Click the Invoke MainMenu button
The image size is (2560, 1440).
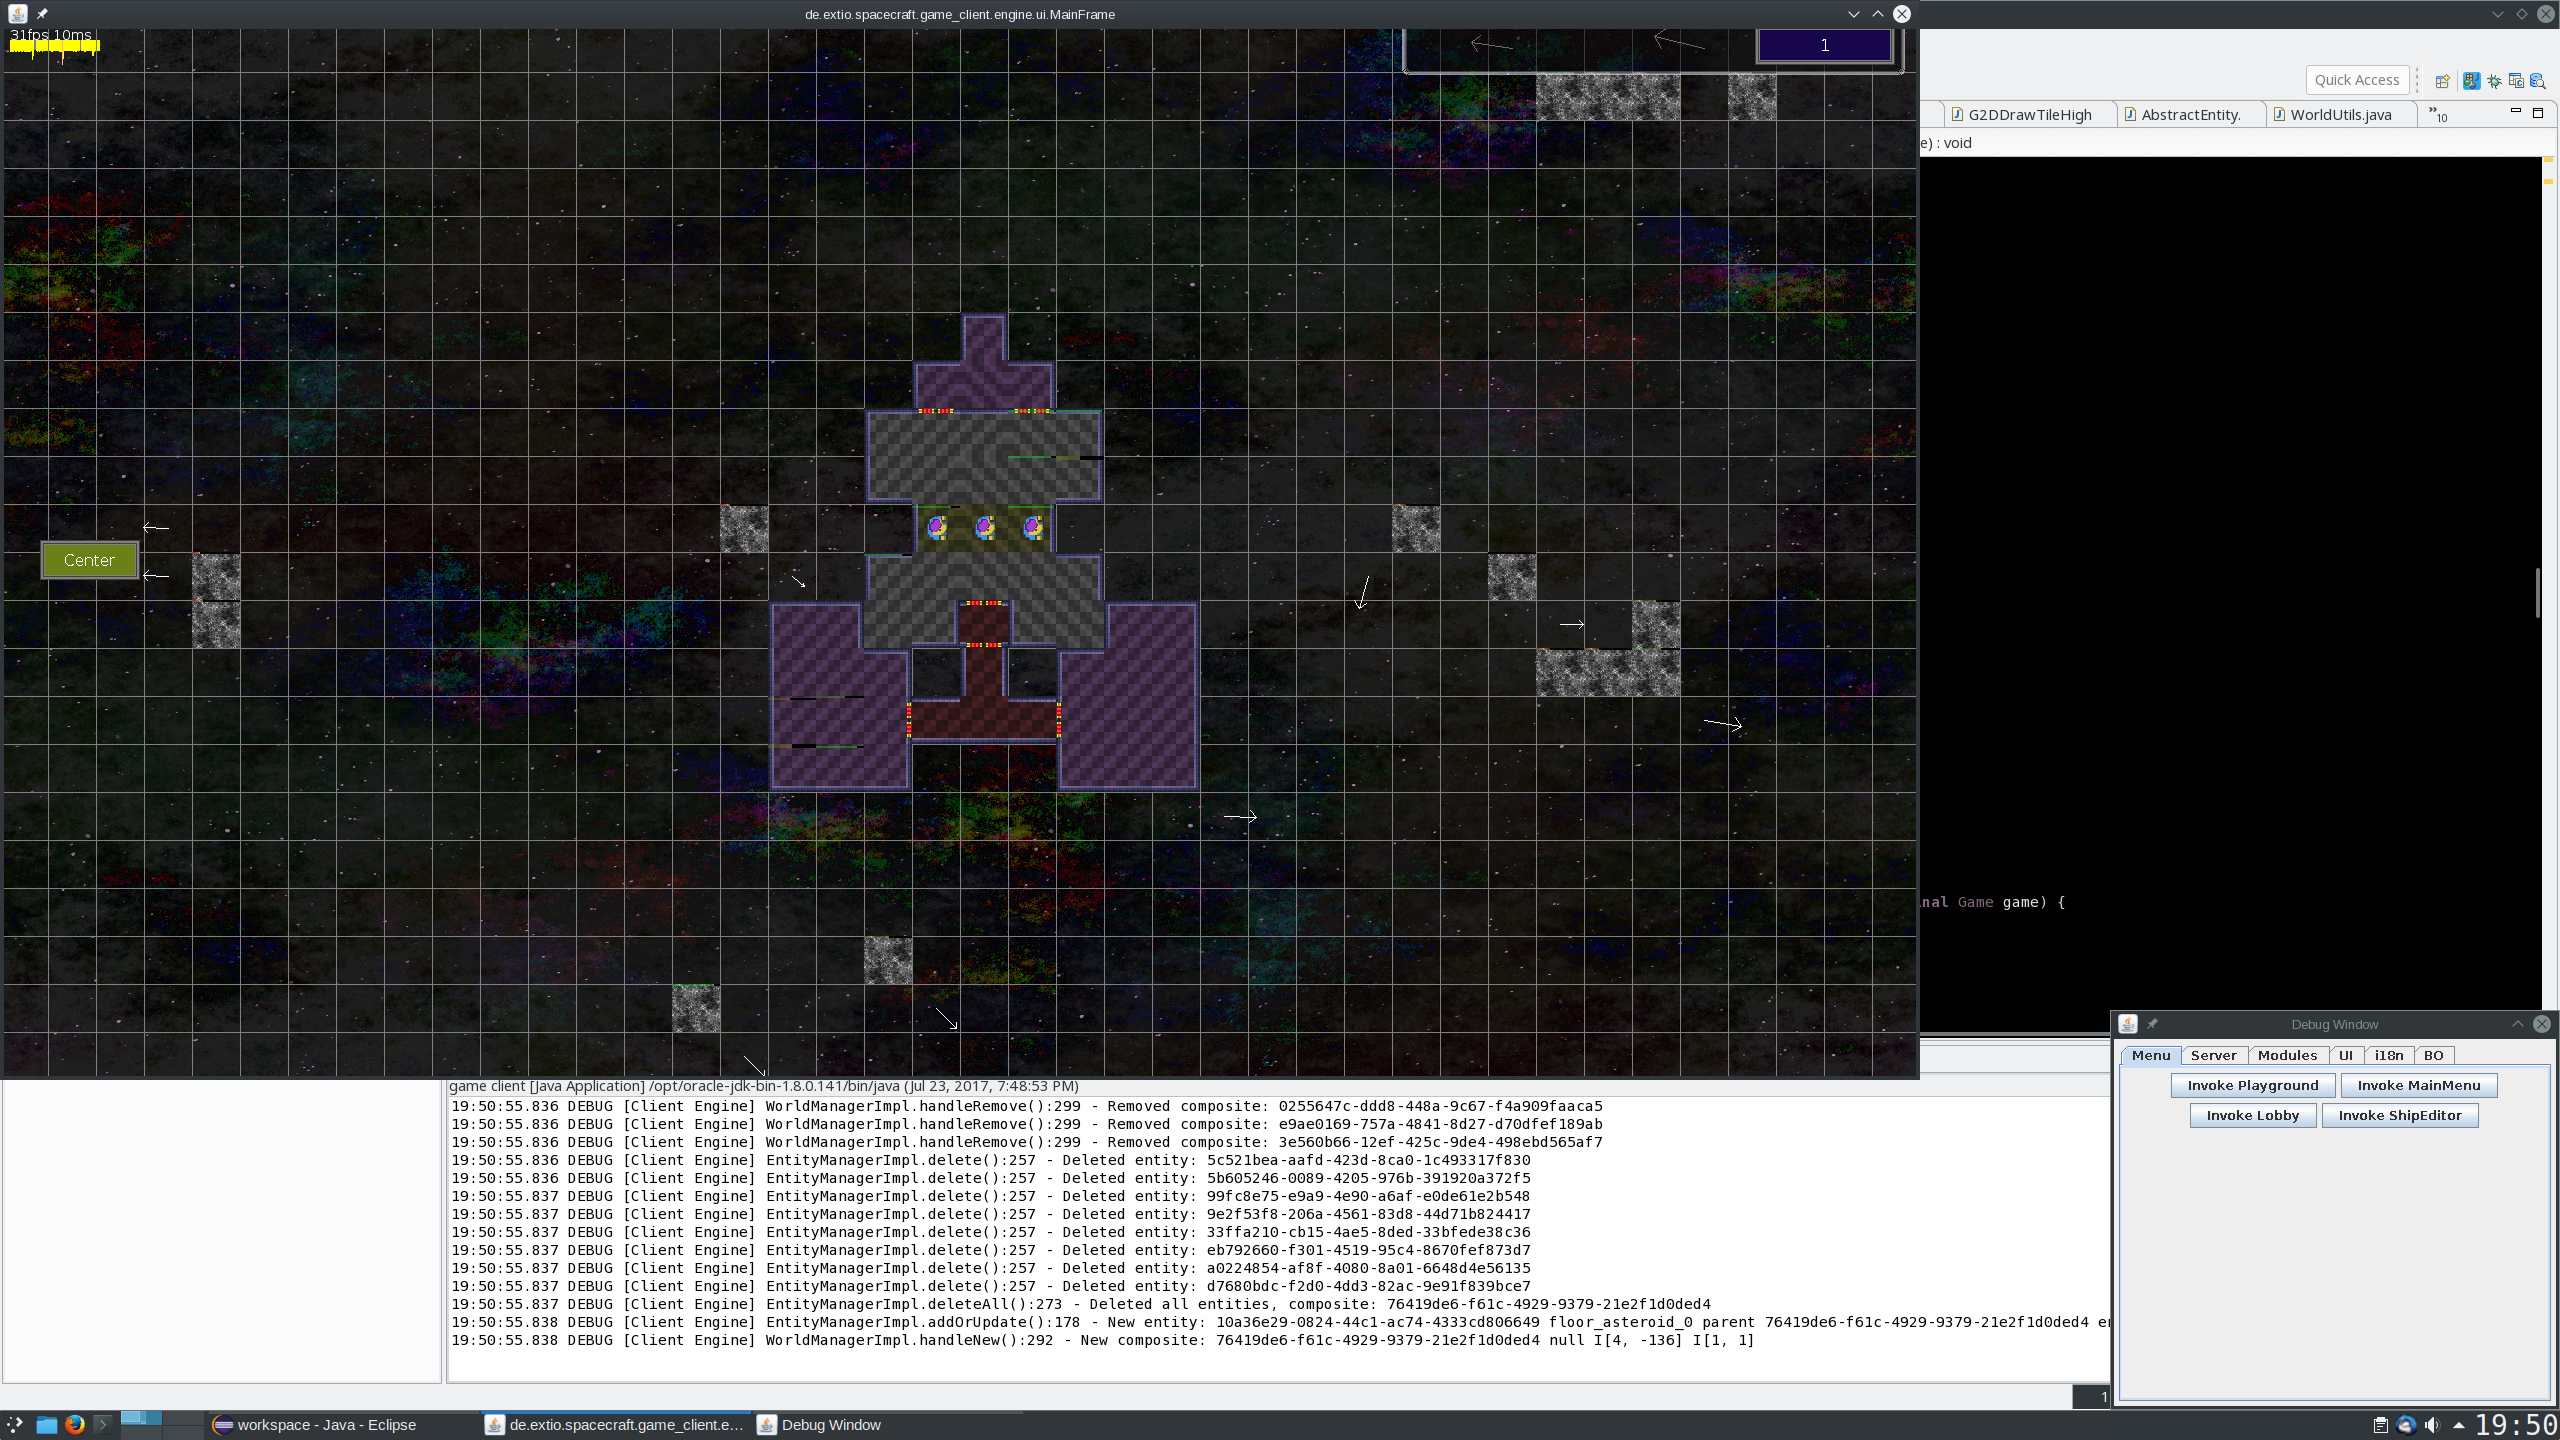click(x=2418, y=1085)
